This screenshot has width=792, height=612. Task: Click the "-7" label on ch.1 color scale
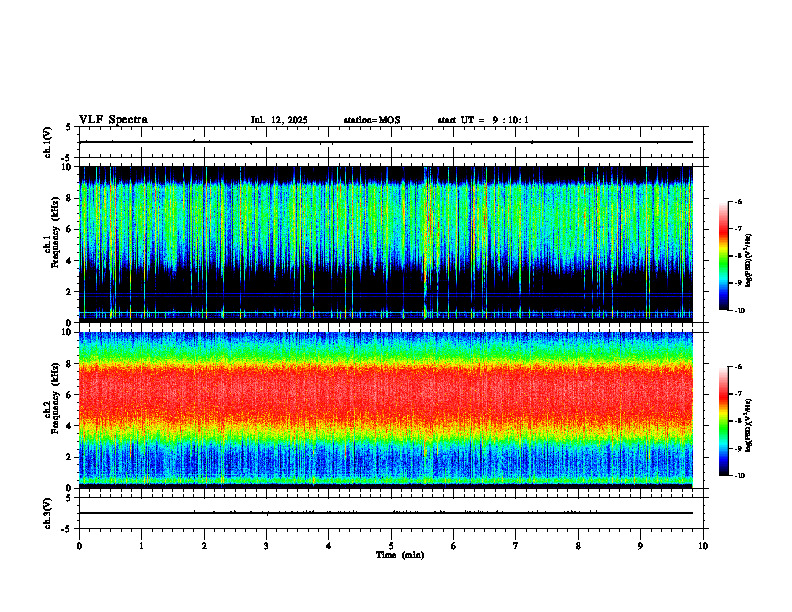click(x=738, y=229)
